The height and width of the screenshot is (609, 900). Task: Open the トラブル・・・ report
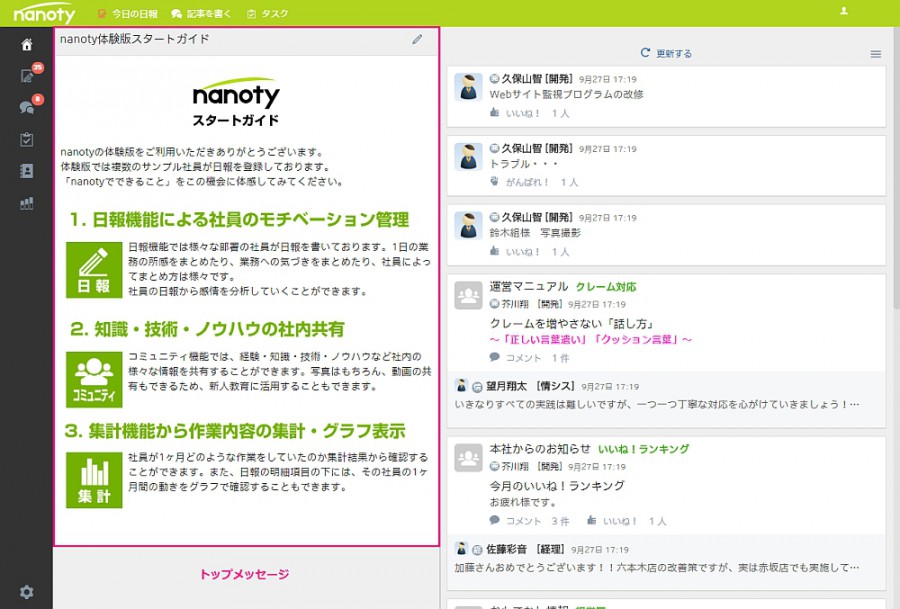[x=523, y=164]
